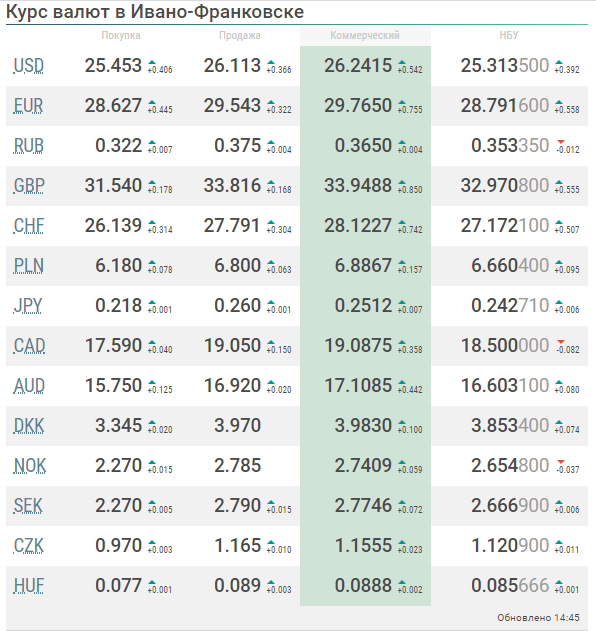Open the DKK currency link
The width and height of the screenshot is (596, 631).
(29, 426)
